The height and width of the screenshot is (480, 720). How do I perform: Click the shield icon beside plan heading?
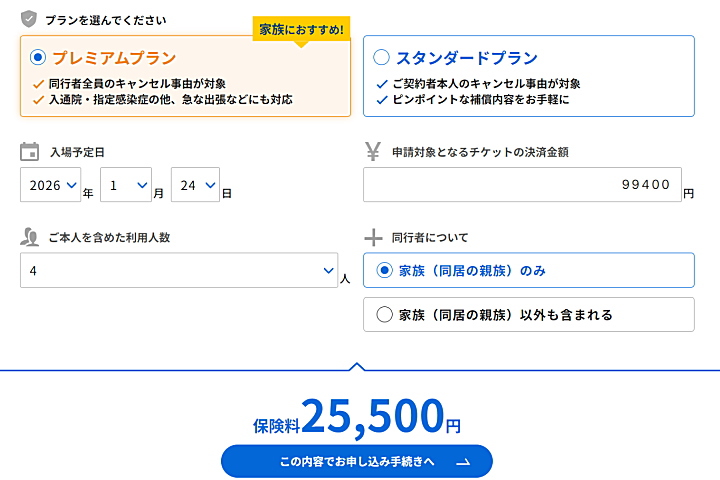click(29, 19)
